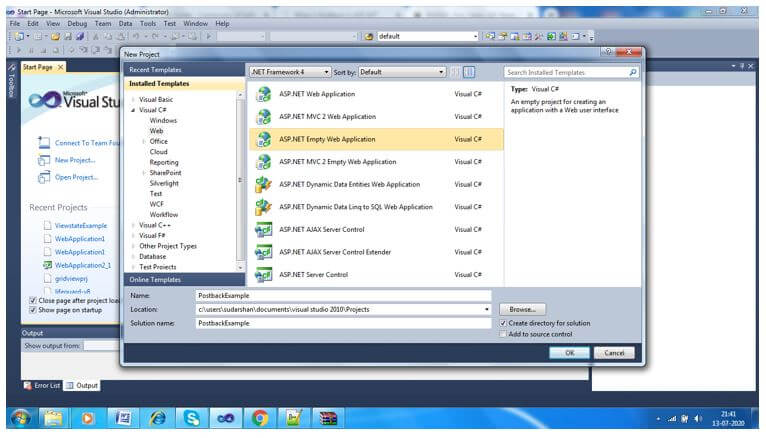Open Windows Explorer folder in taskbar
Screen dimensions: 766x438
53,418
